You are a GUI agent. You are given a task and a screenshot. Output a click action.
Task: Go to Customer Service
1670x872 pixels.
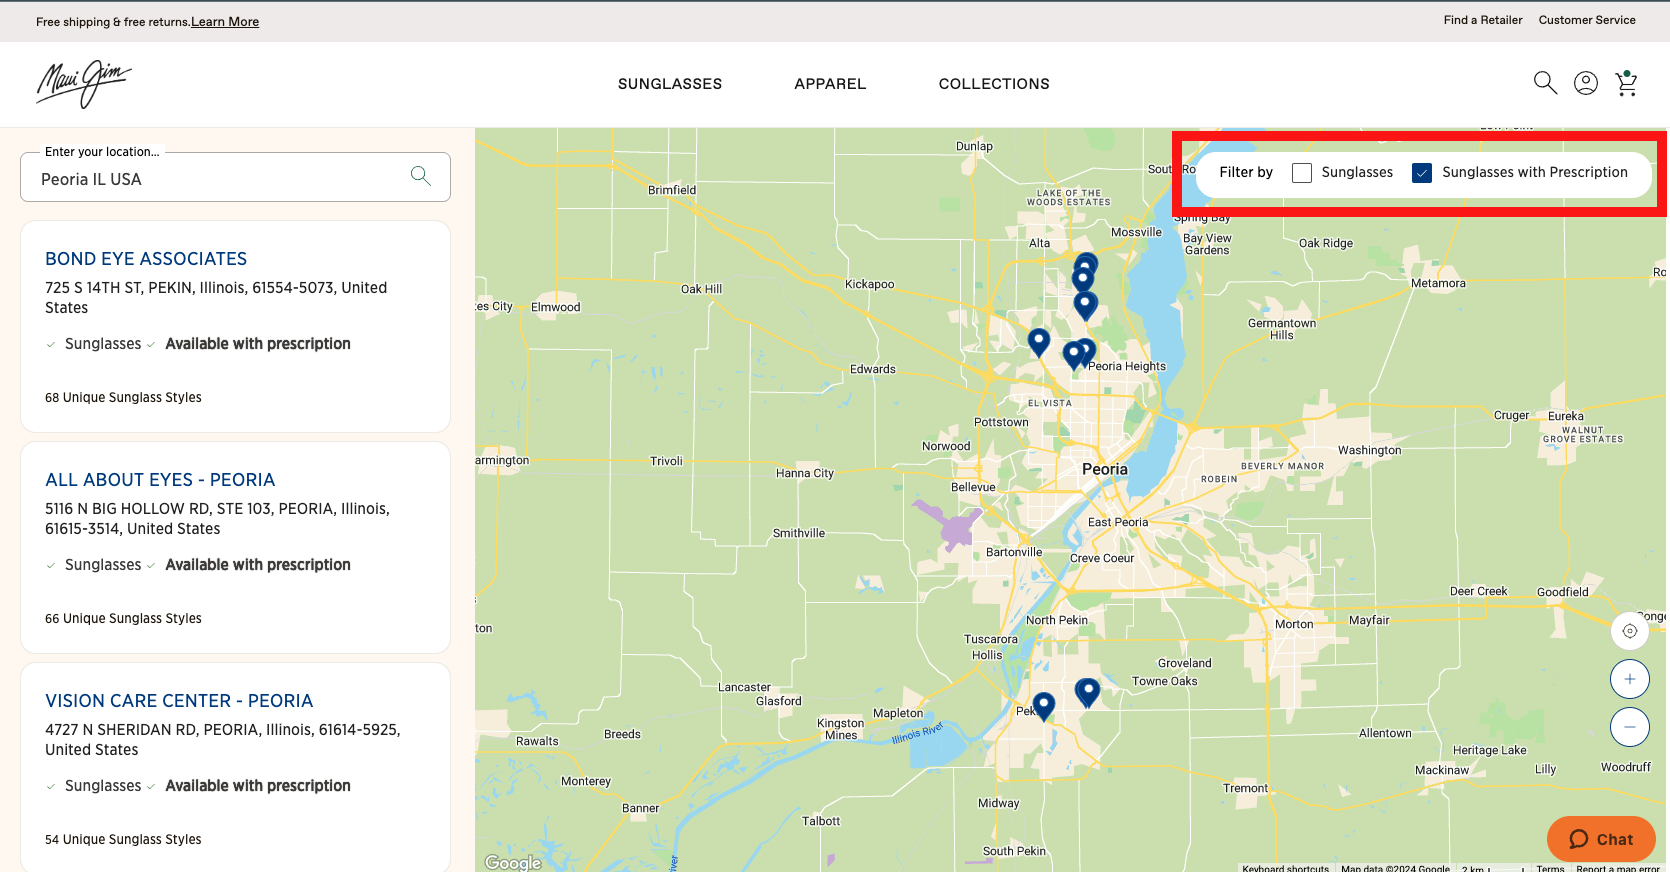tap(1586, 20)
